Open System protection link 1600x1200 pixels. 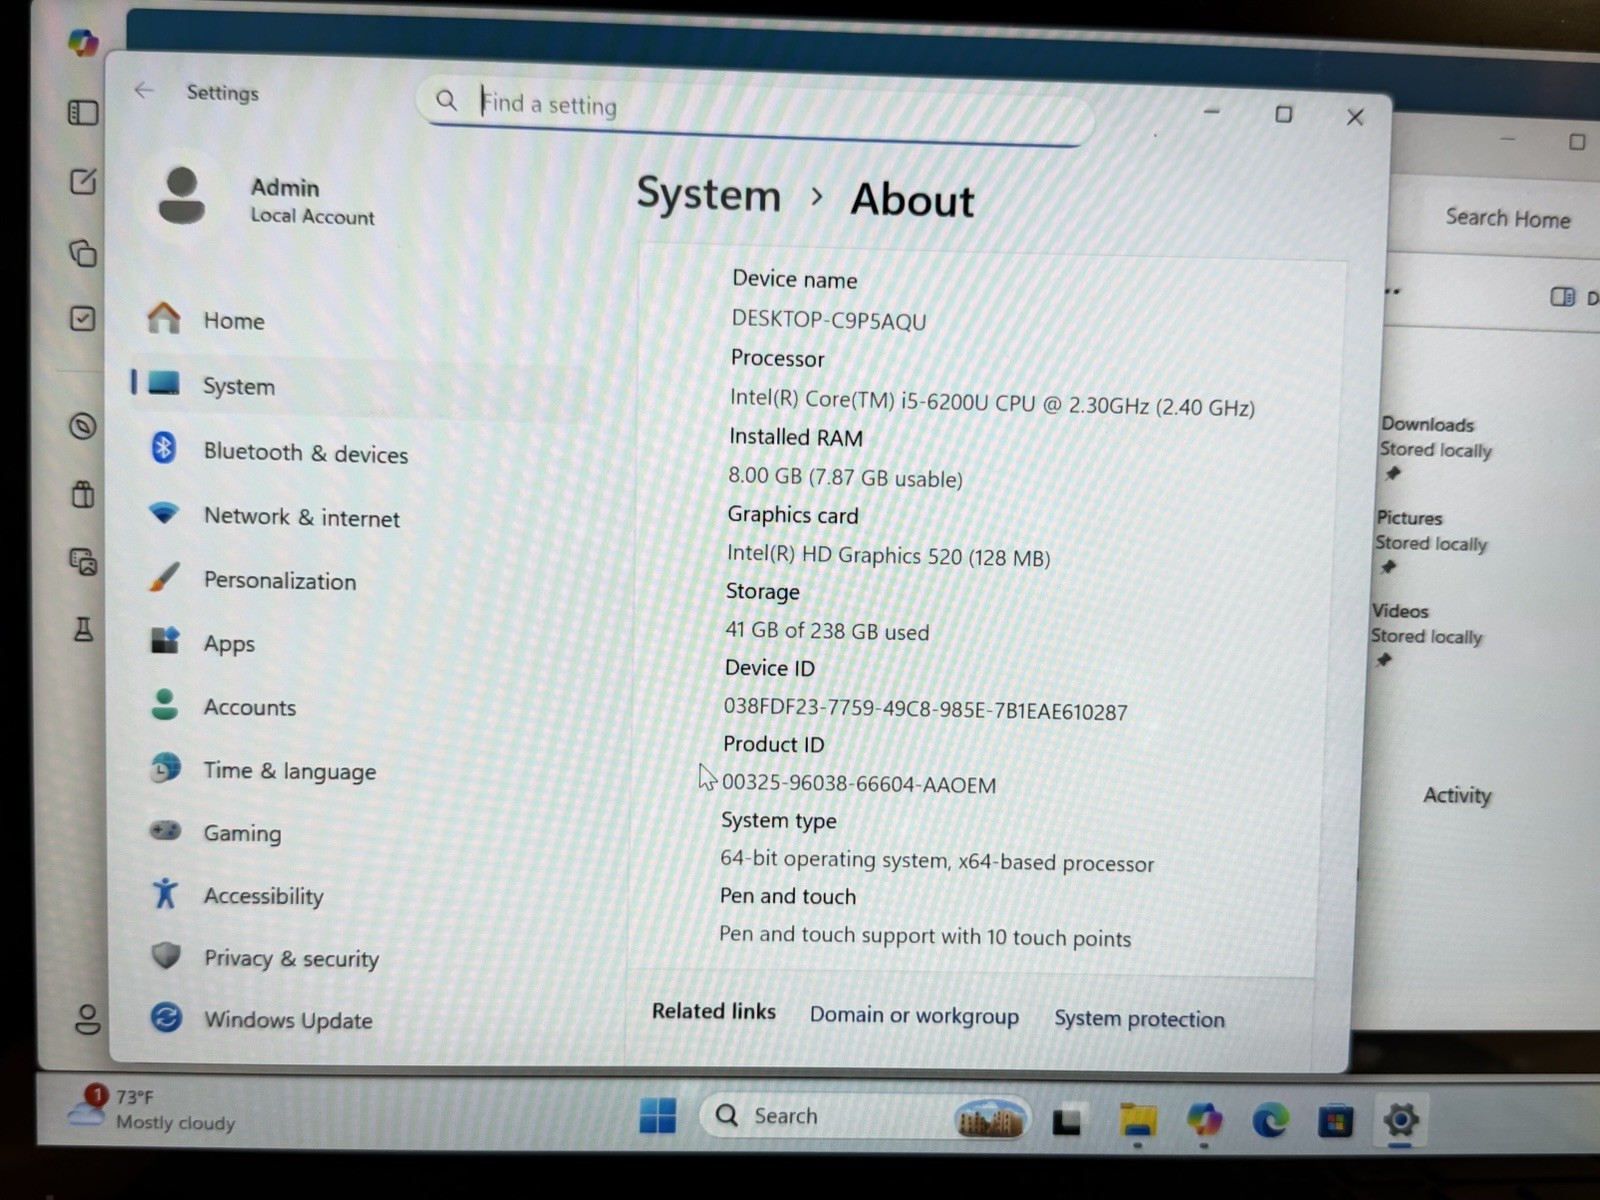1139,1018
